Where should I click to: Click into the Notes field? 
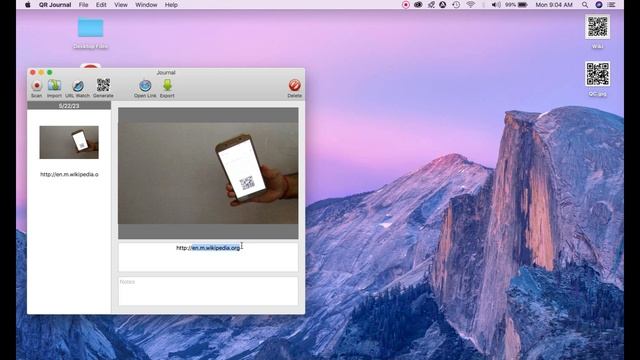208,291
